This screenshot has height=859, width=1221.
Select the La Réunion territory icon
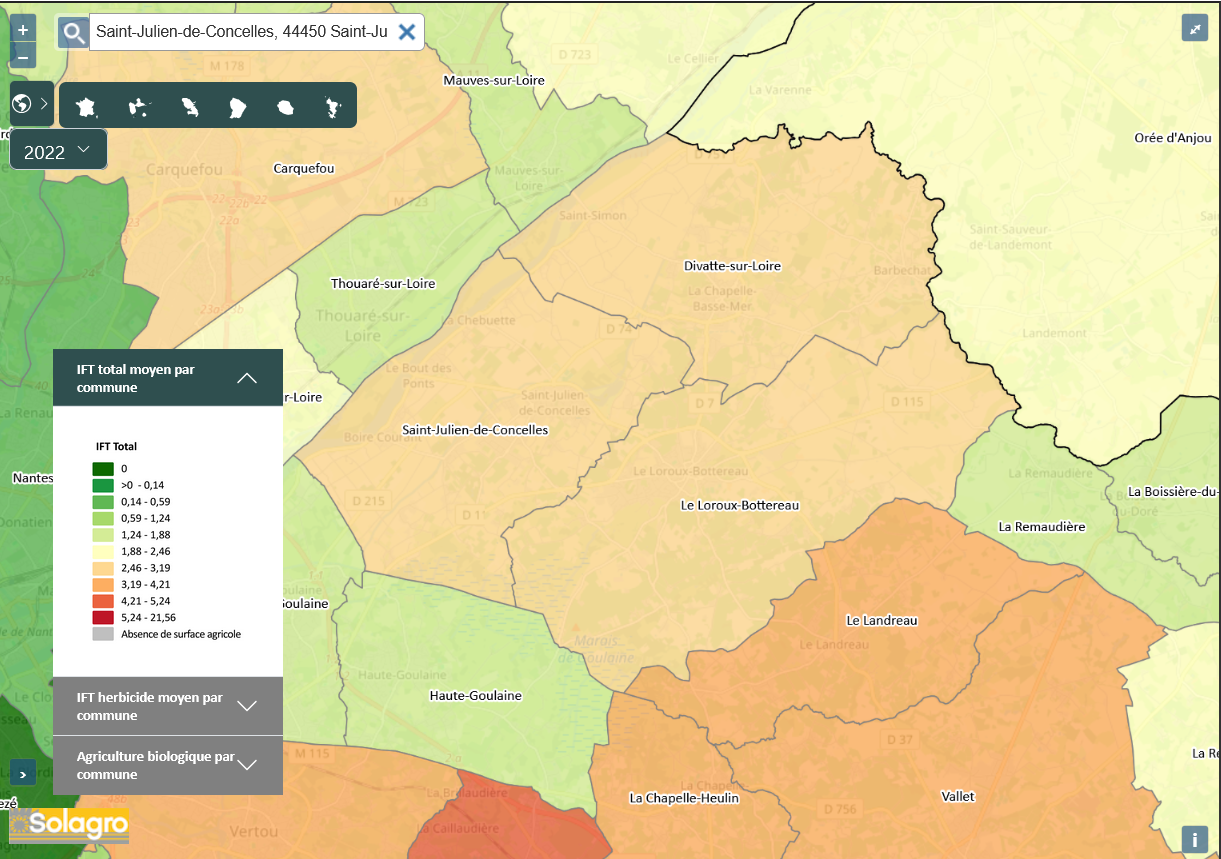(286, 106)
